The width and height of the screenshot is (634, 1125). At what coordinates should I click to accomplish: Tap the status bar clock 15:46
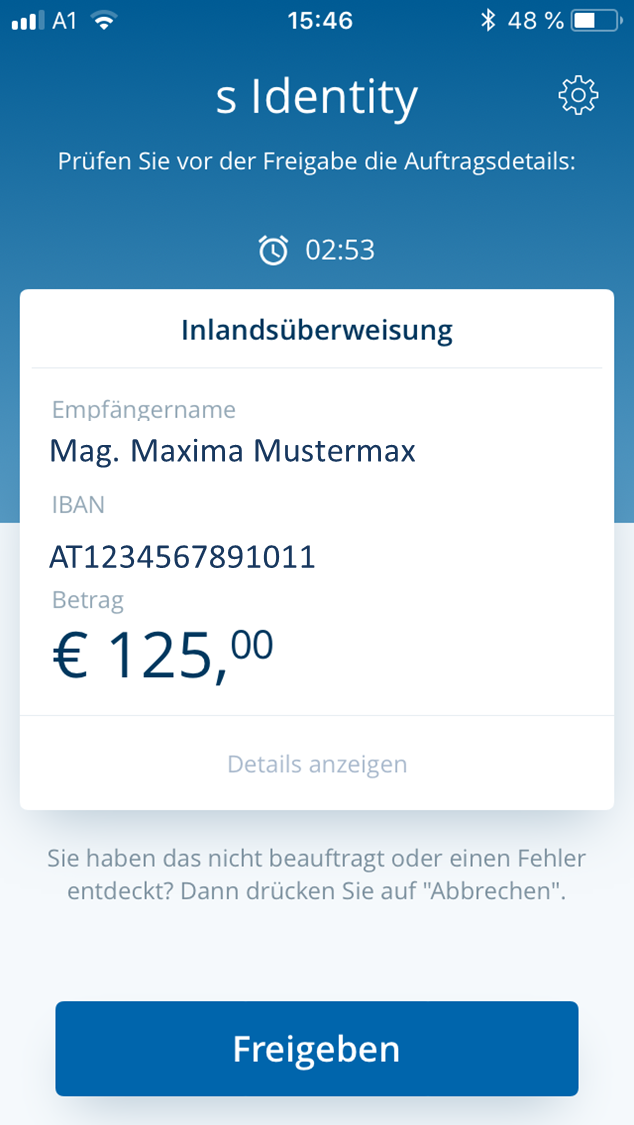319,20
